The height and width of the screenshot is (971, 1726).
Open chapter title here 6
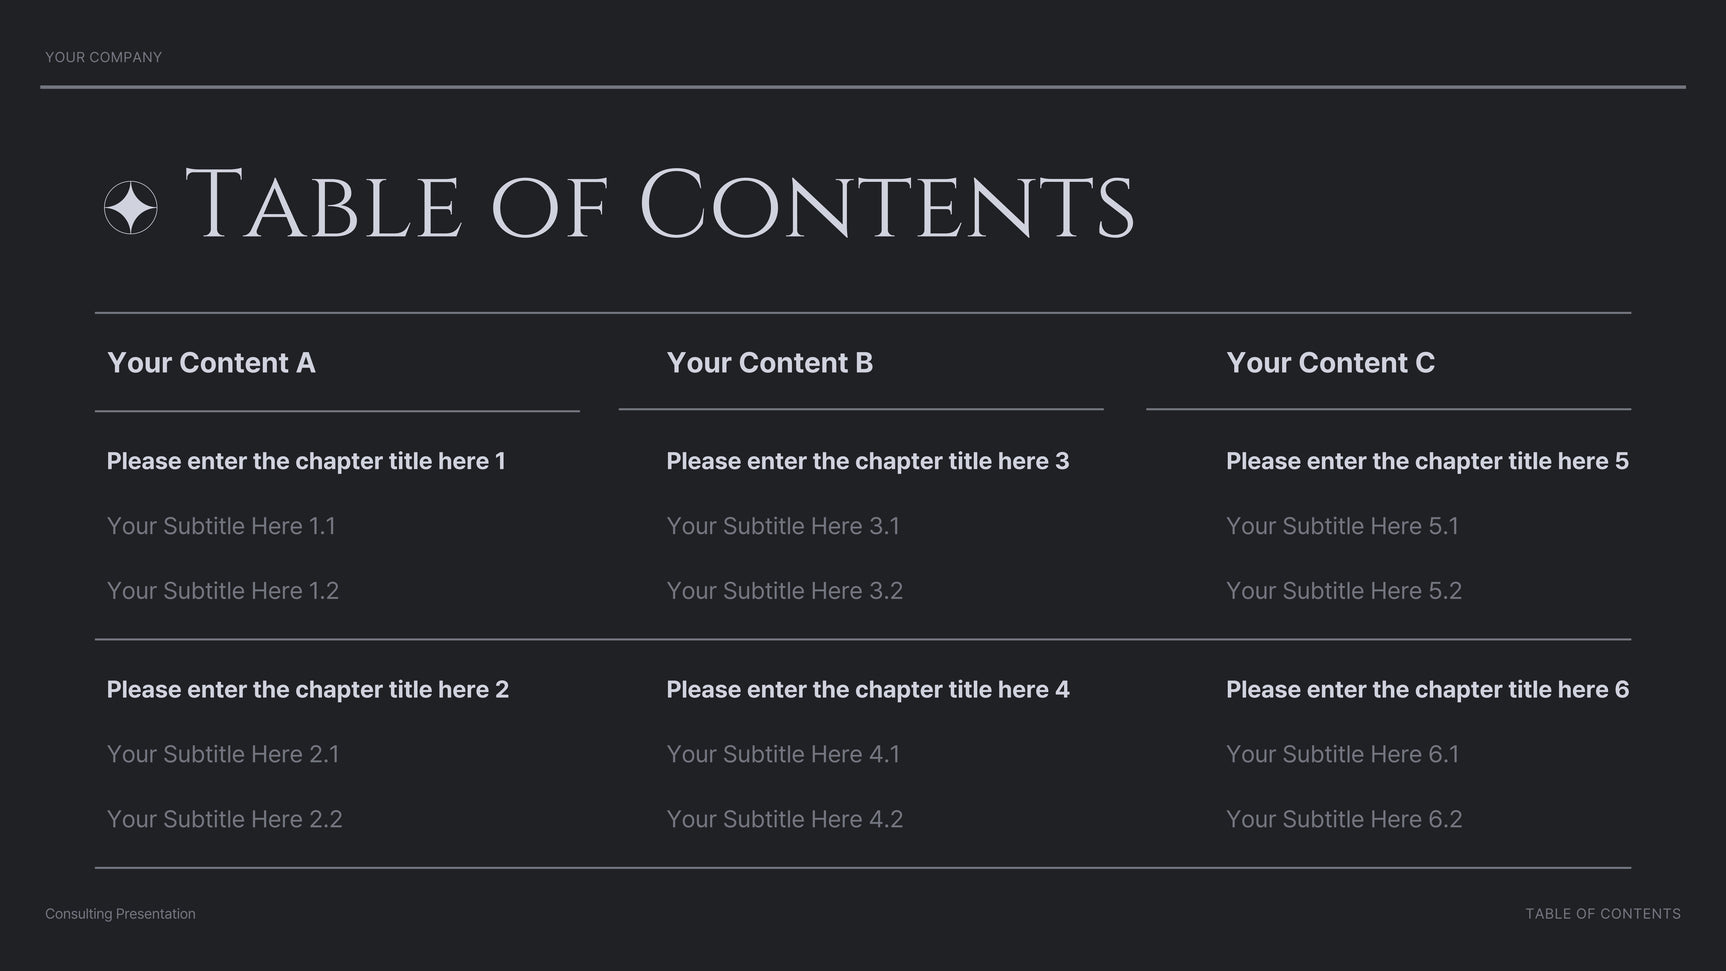pyautogui.click(x=1427, y=690)
